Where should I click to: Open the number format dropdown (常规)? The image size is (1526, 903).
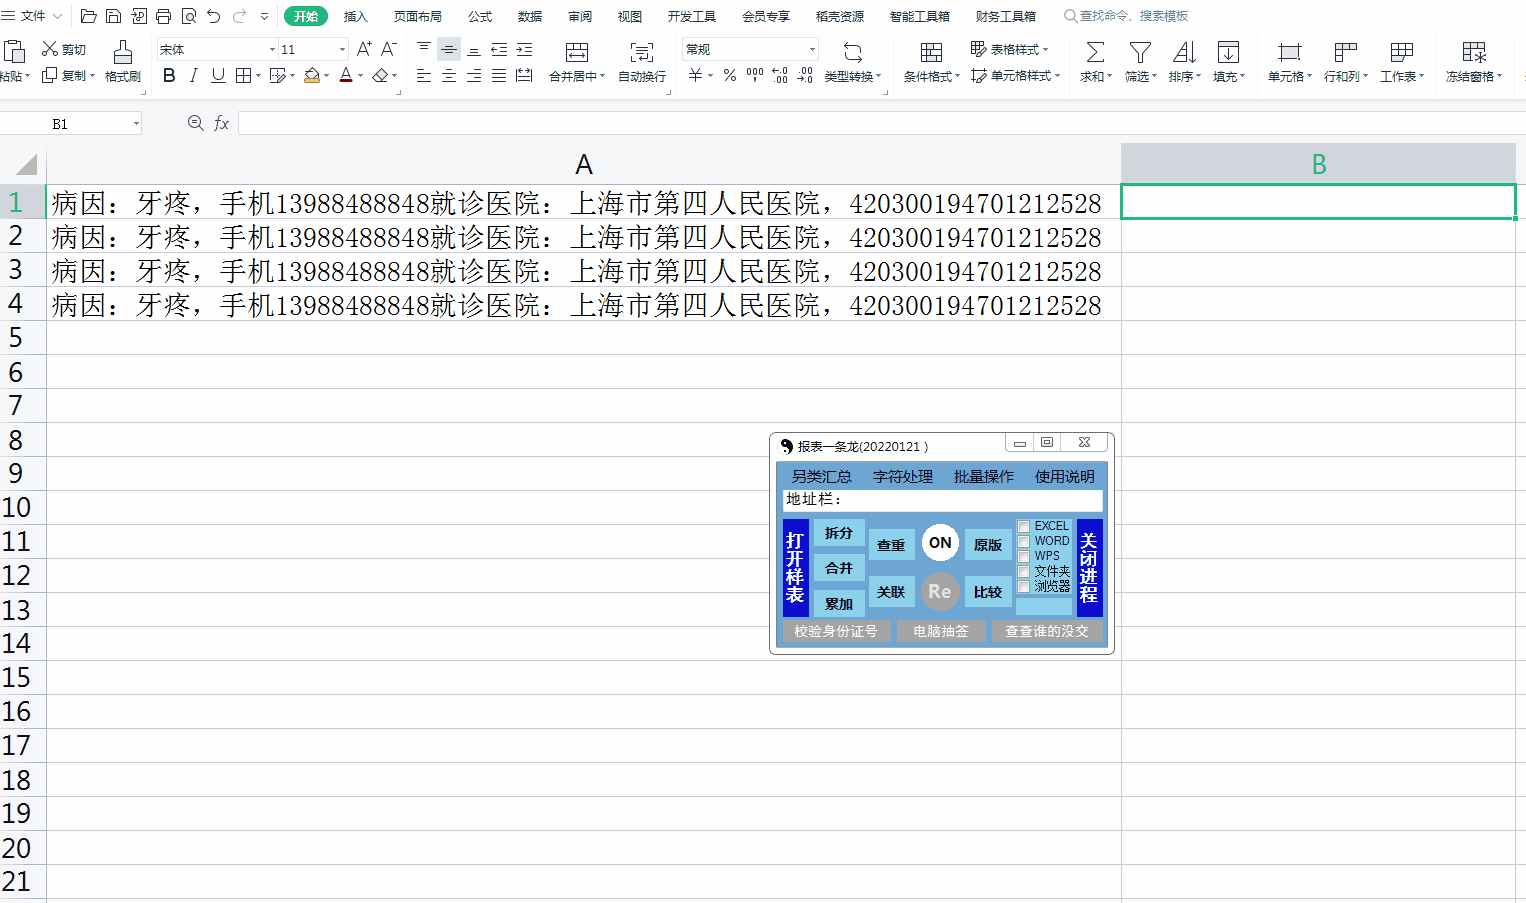[812, 49]
